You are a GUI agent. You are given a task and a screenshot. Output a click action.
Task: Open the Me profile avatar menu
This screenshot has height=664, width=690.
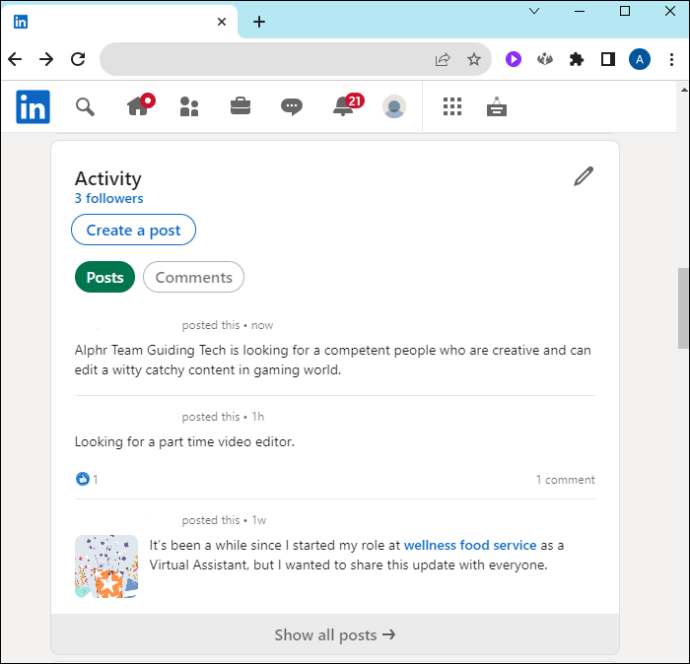[x=394, y=106]
